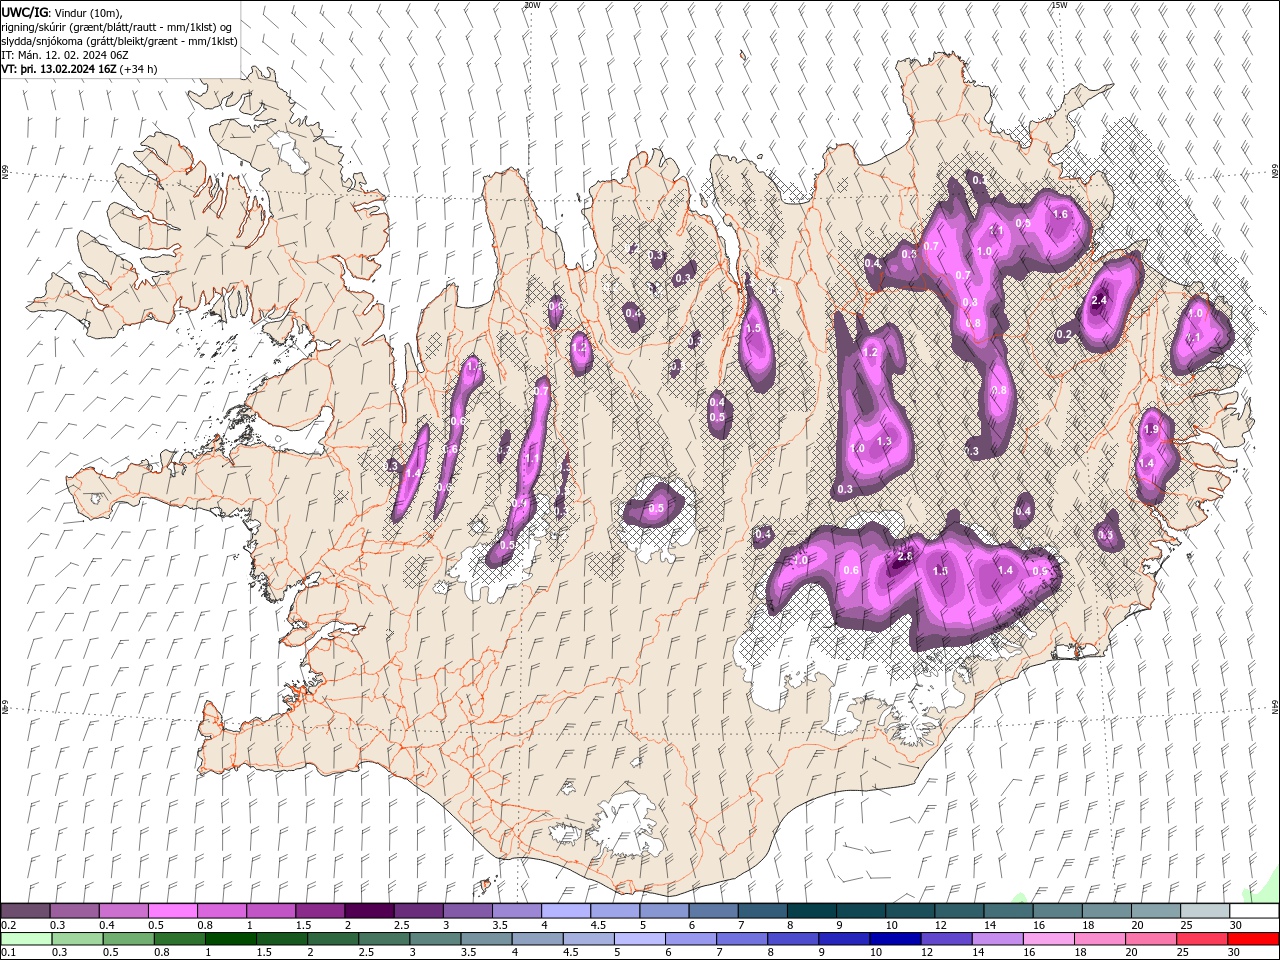The width and height of the screenshot is (1280, 960).
Task: Click the white swatch at 30, upper legend row
Action: click(1254, 911)
